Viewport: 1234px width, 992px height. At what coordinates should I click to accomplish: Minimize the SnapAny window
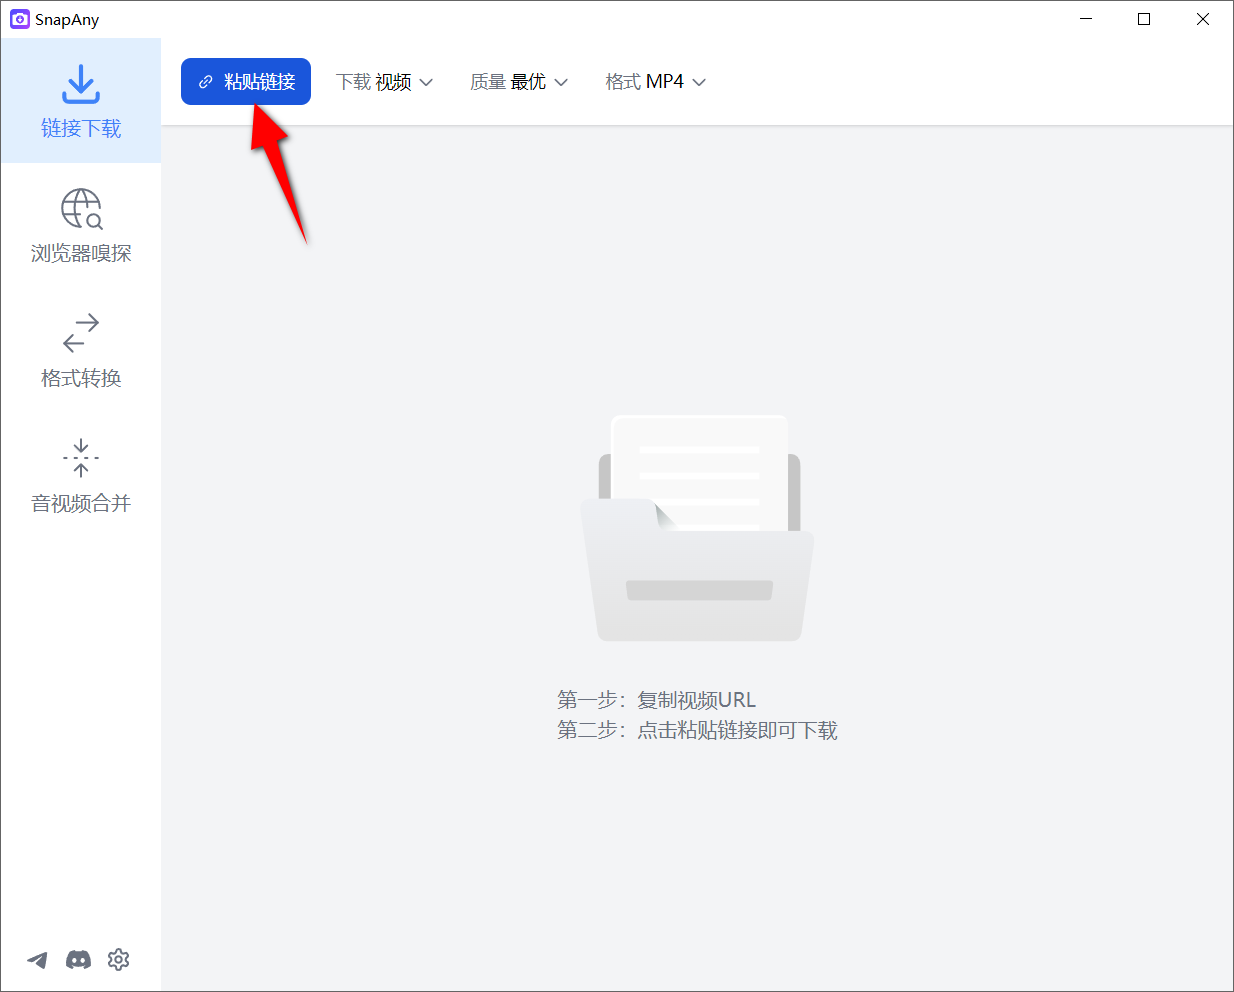coord(1086,19)
